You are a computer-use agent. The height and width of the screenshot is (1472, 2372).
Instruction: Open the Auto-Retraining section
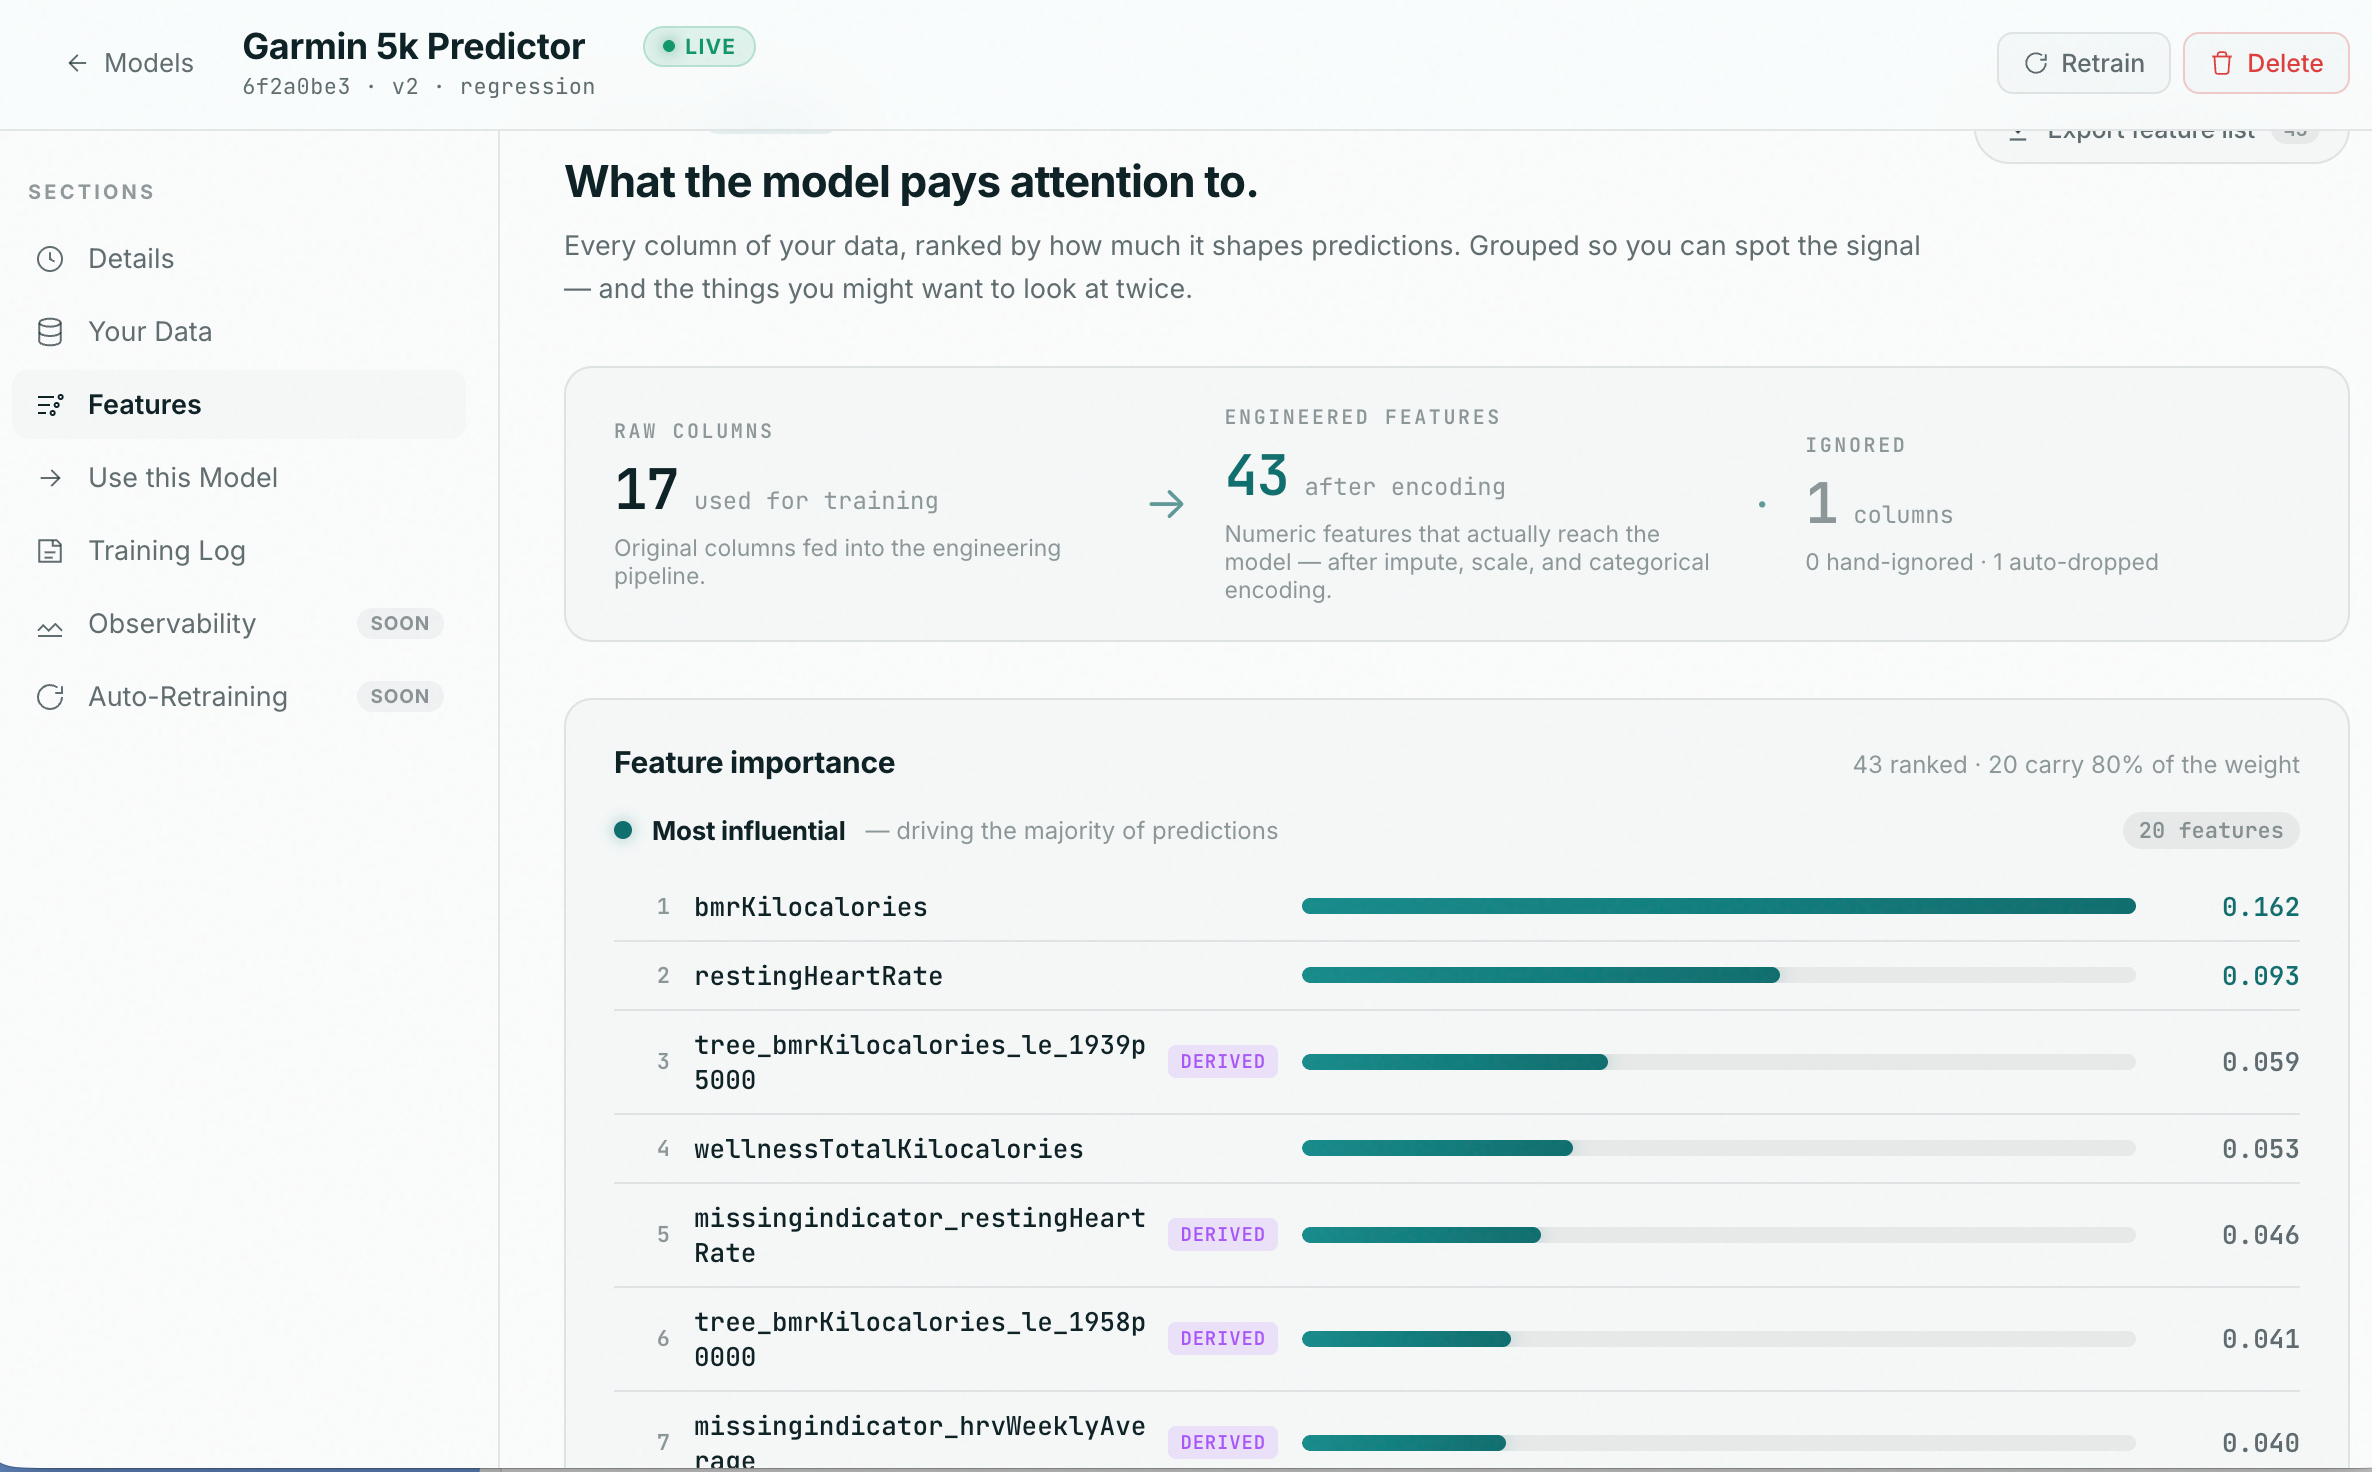(x=239, y=697)
